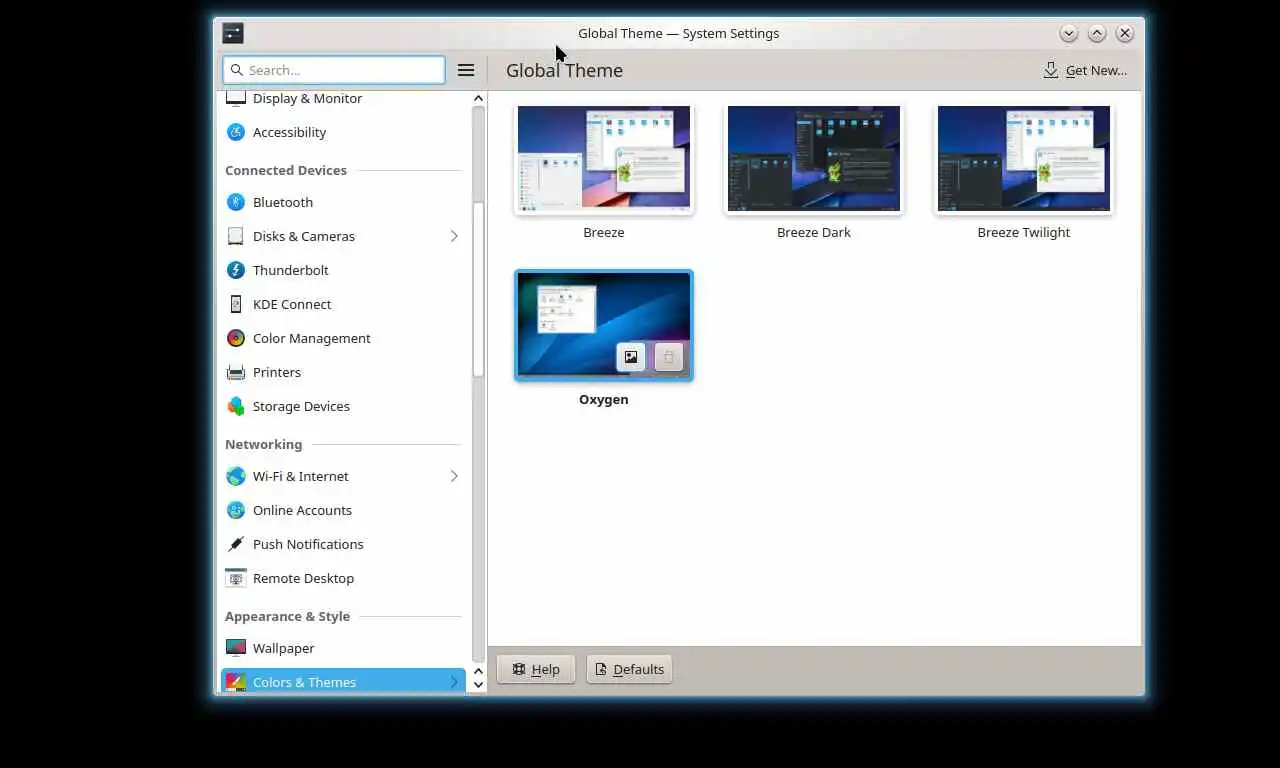
Task: Open Color Management settings label
Action: [312, 338]
